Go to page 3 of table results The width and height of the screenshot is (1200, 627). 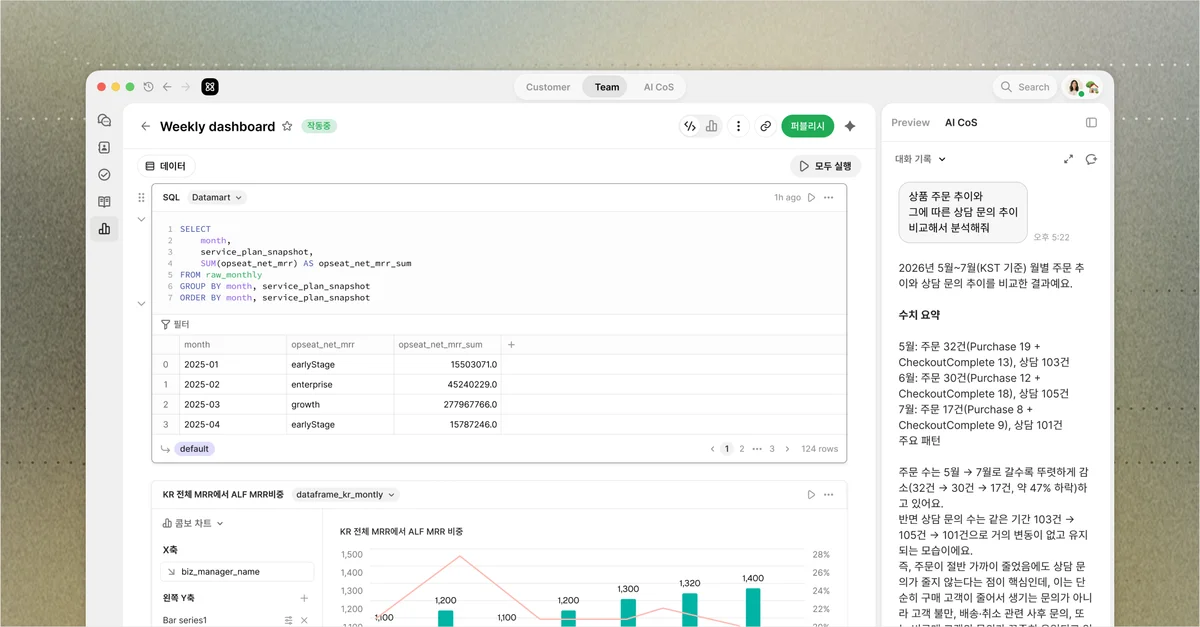[772, 449]
